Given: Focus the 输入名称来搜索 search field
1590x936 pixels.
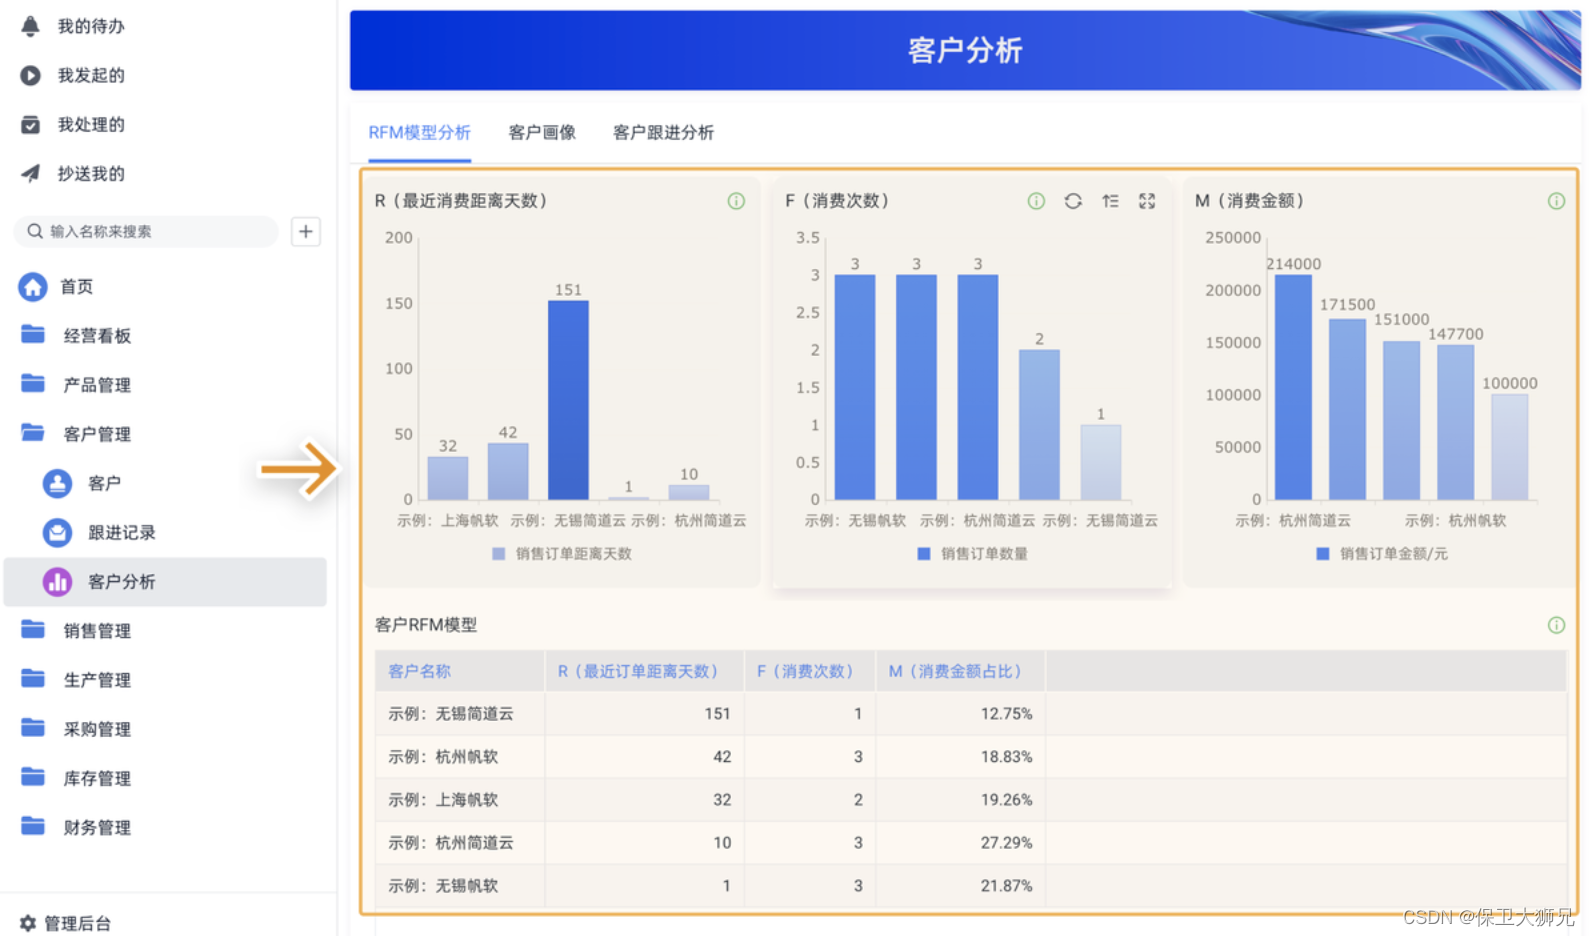Looking at the screenshot, I should 146,231.
